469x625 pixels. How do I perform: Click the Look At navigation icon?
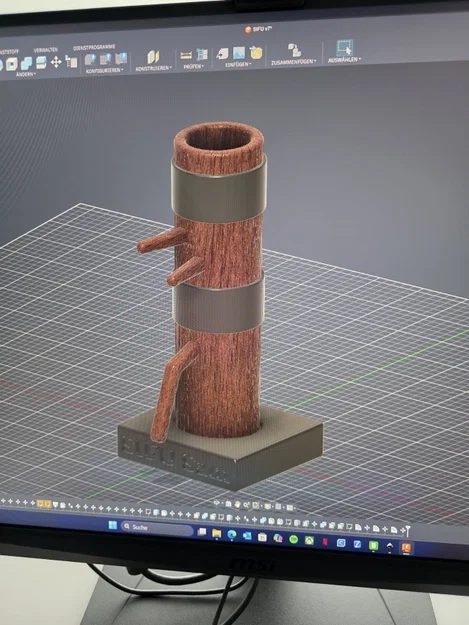pyautogui.click(x=228, y=504)
